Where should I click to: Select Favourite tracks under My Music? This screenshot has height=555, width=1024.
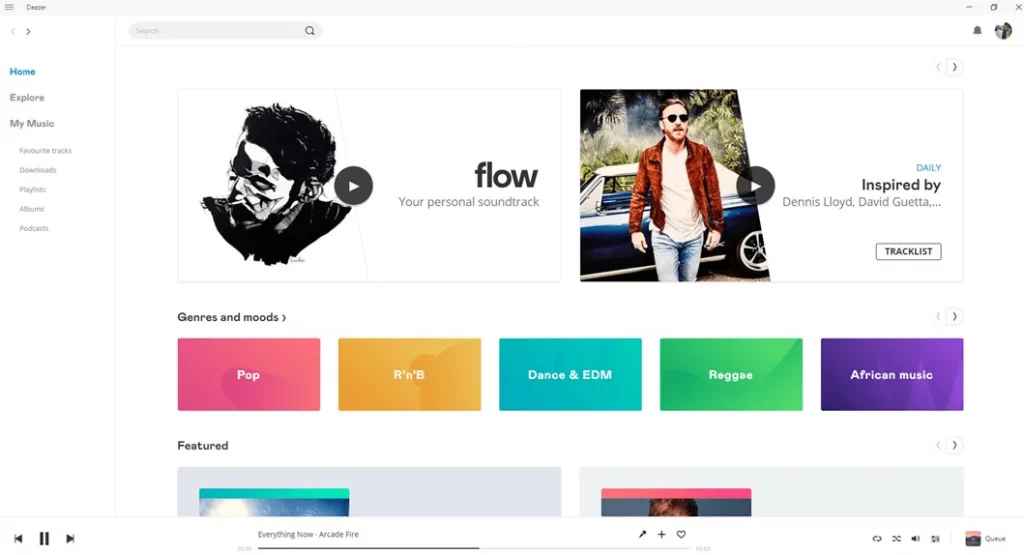[x=45, y=151]
